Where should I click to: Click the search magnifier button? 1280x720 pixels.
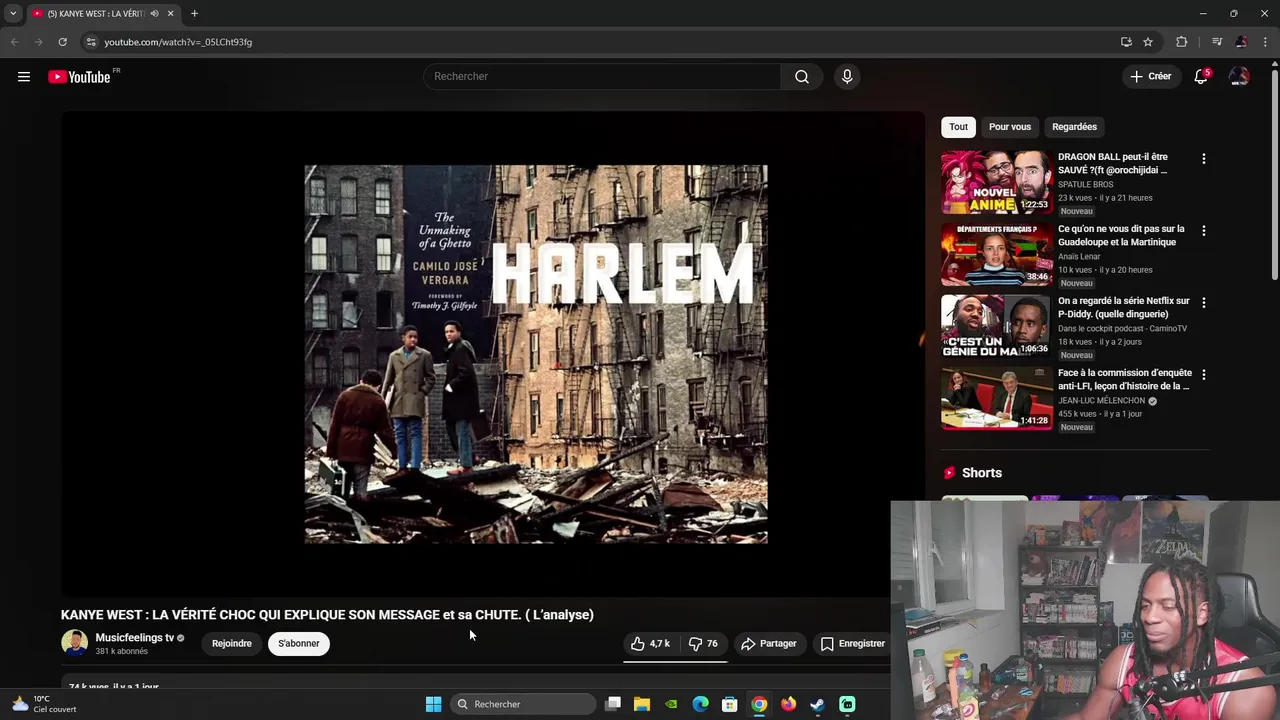(x=802, y=77)
